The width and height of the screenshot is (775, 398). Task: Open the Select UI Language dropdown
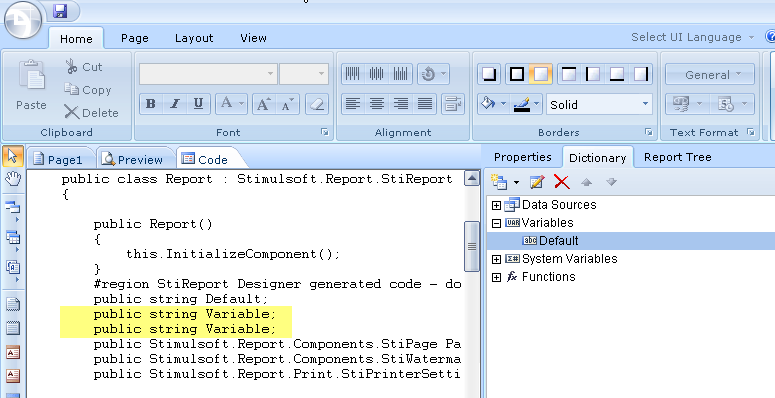click(x=692, y=37)
